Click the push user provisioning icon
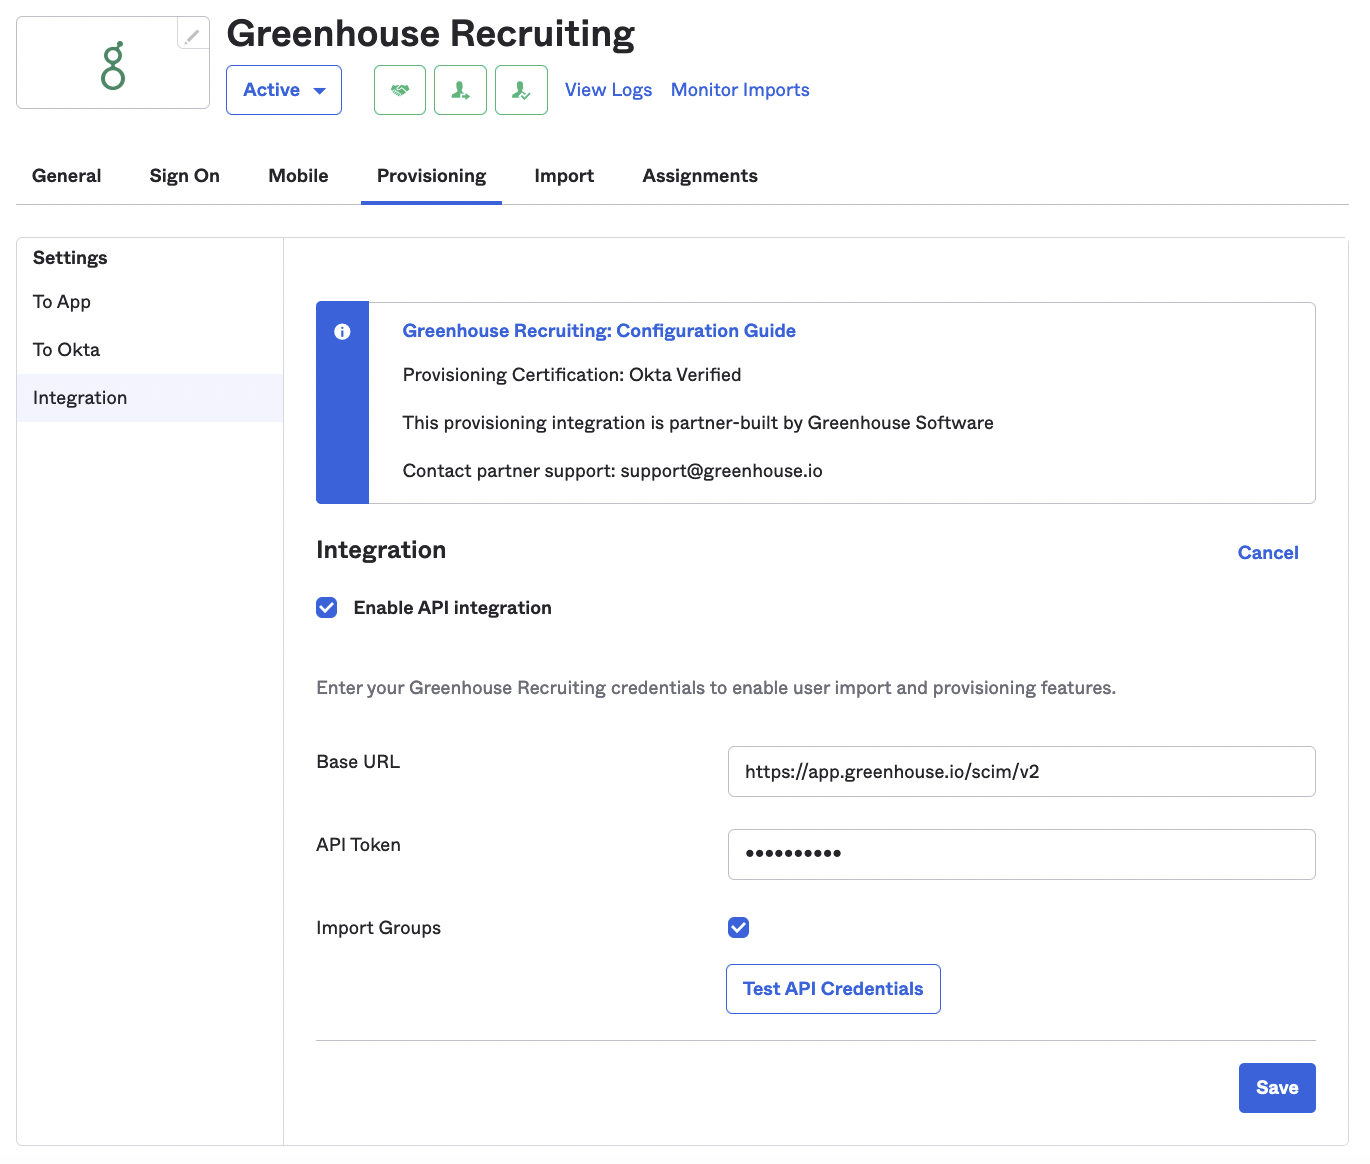 (460, 90)
